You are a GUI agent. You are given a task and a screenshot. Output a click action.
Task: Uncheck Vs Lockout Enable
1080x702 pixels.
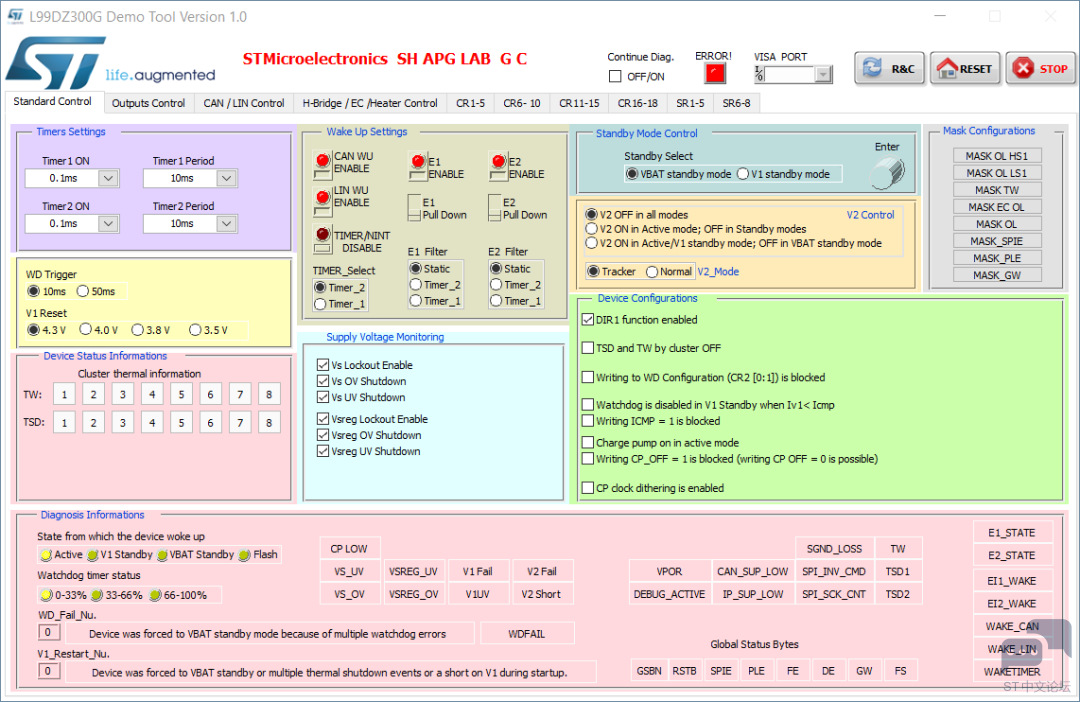322,365
